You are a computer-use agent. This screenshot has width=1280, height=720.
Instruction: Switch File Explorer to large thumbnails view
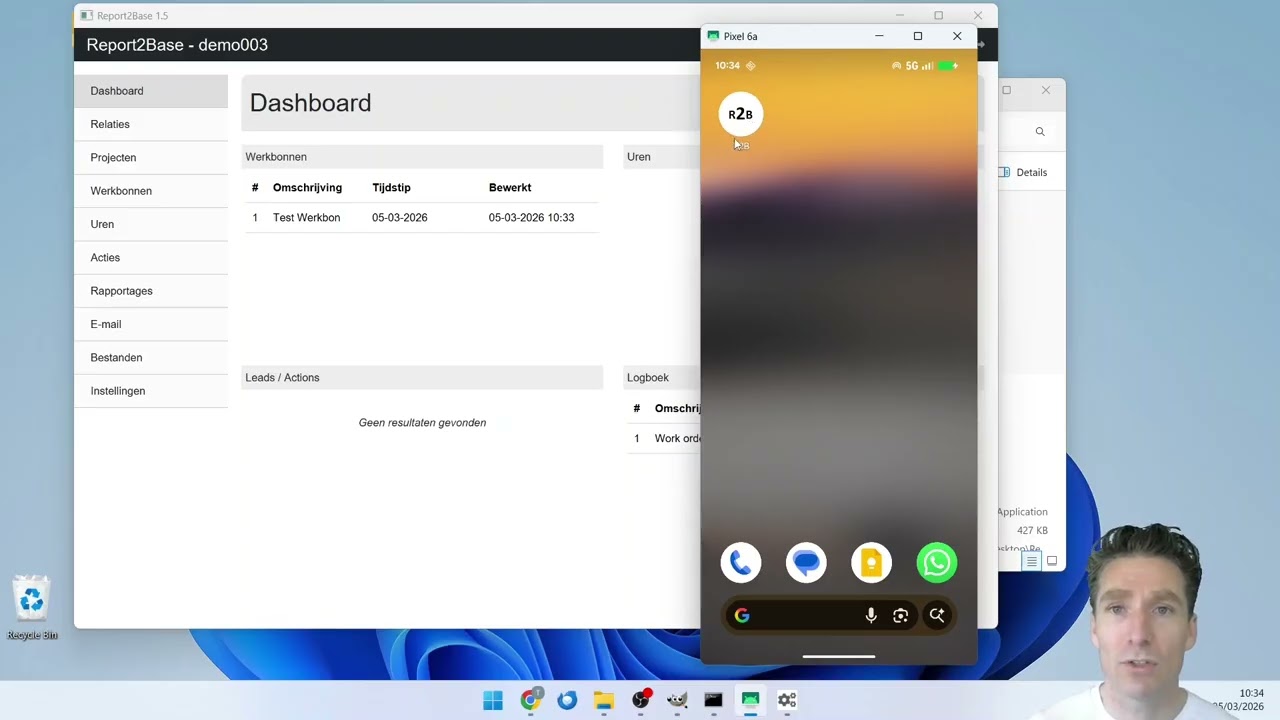[1051, 561]
